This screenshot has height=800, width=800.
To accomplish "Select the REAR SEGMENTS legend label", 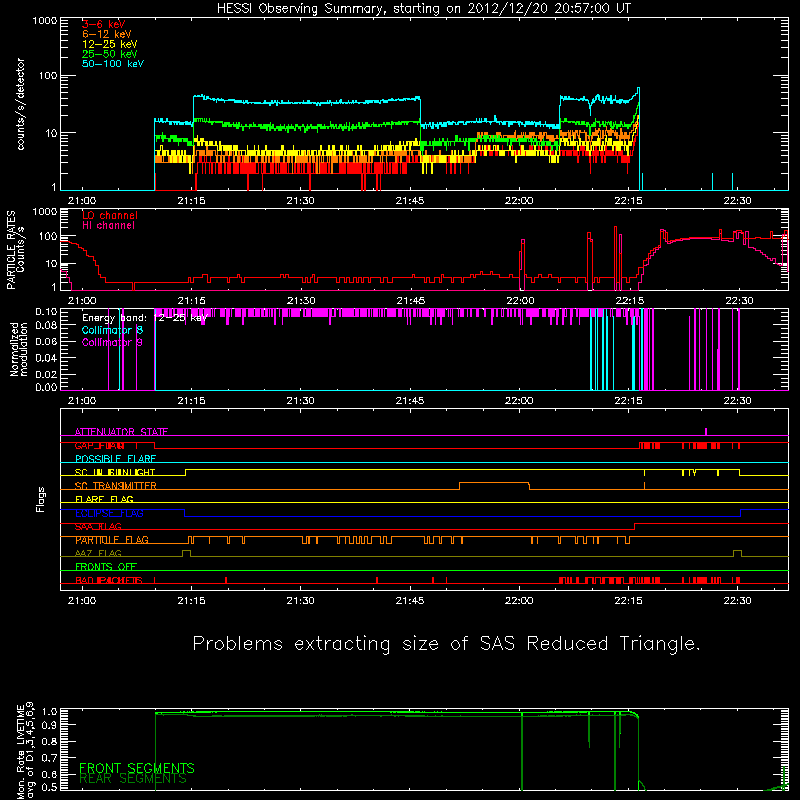I will pos(133,779).
